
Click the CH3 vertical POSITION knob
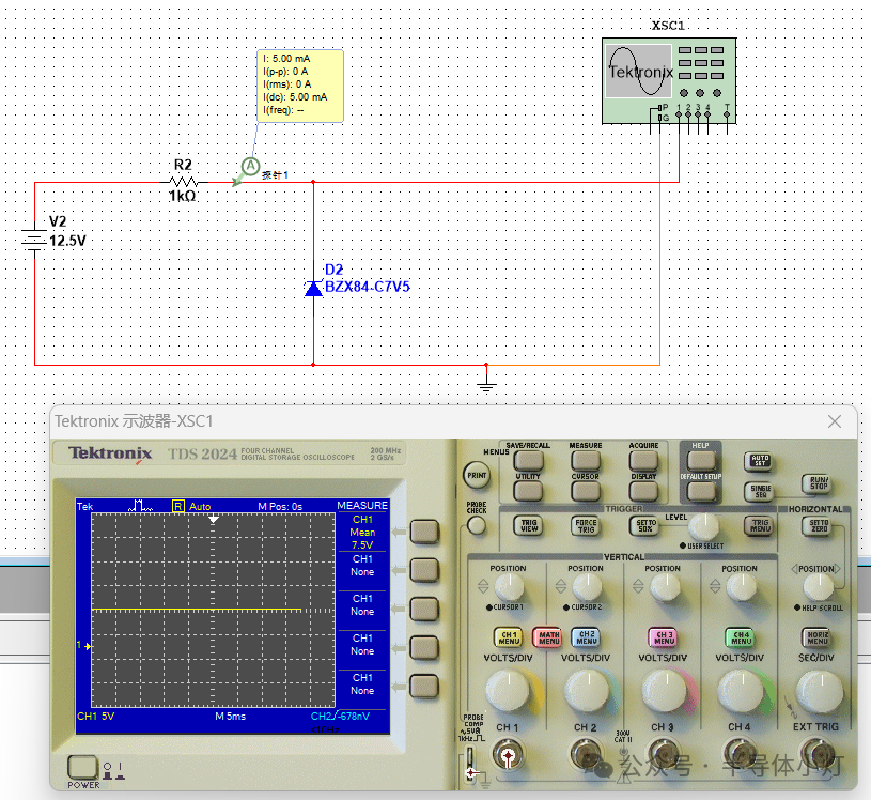pos(664,587)
